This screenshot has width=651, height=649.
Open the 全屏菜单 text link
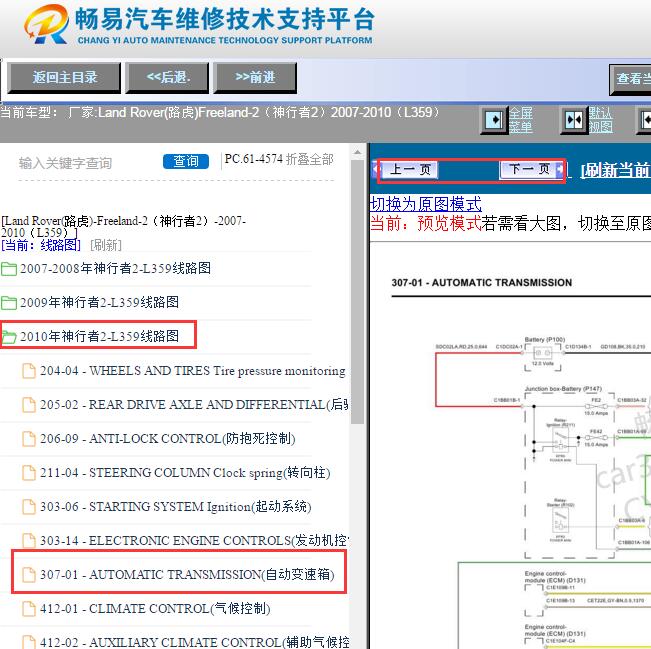pyautogui.click(x=521, y=120)
